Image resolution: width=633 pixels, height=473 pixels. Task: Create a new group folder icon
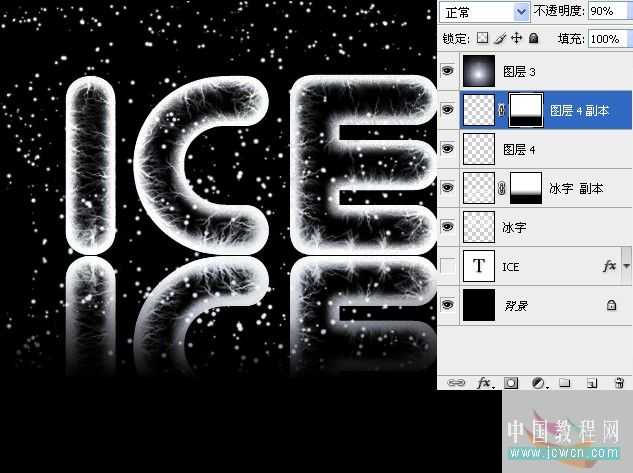point(564,383)
